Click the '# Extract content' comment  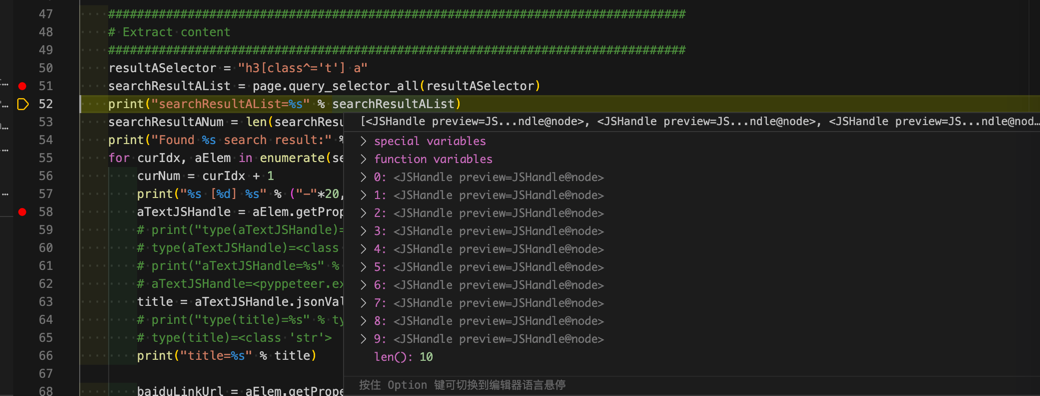click(169, 32)
